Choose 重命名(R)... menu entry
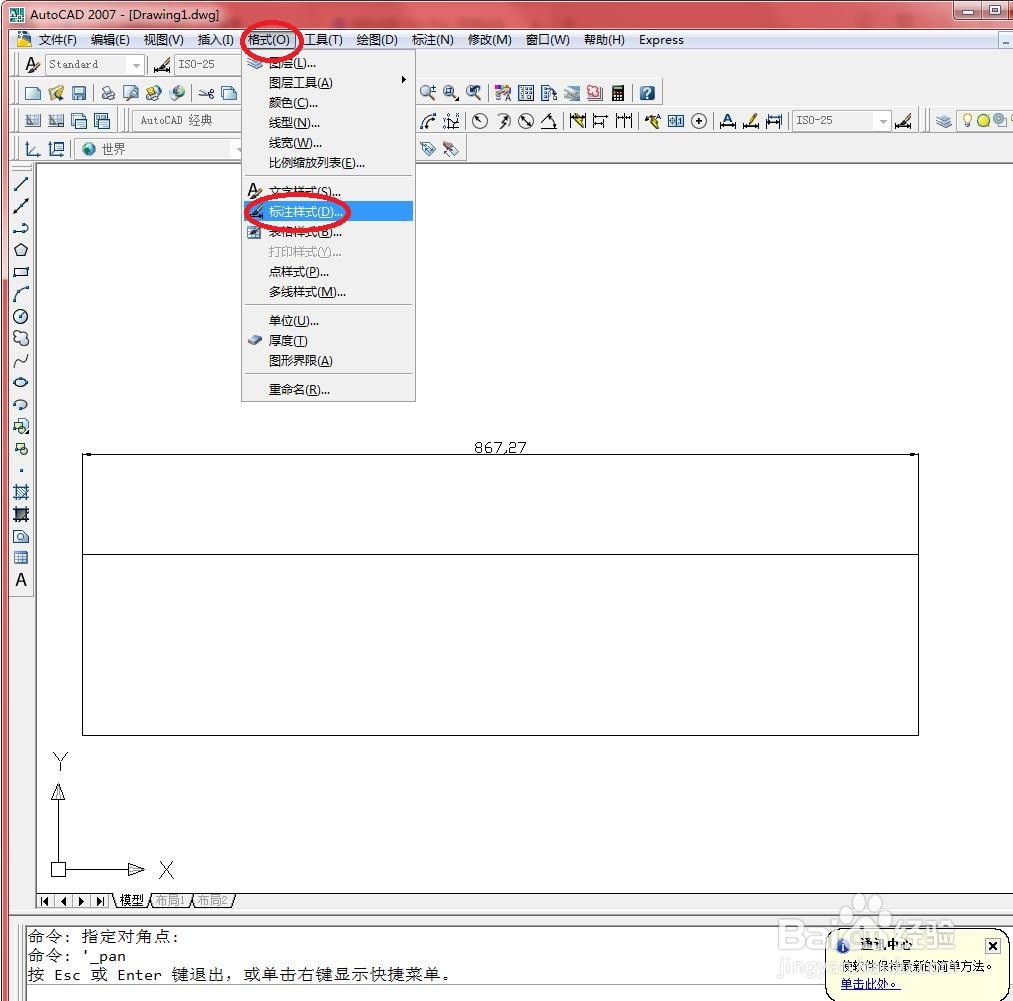The image size is (1013, 1001). pyautogui.click(x=329, y=390)
